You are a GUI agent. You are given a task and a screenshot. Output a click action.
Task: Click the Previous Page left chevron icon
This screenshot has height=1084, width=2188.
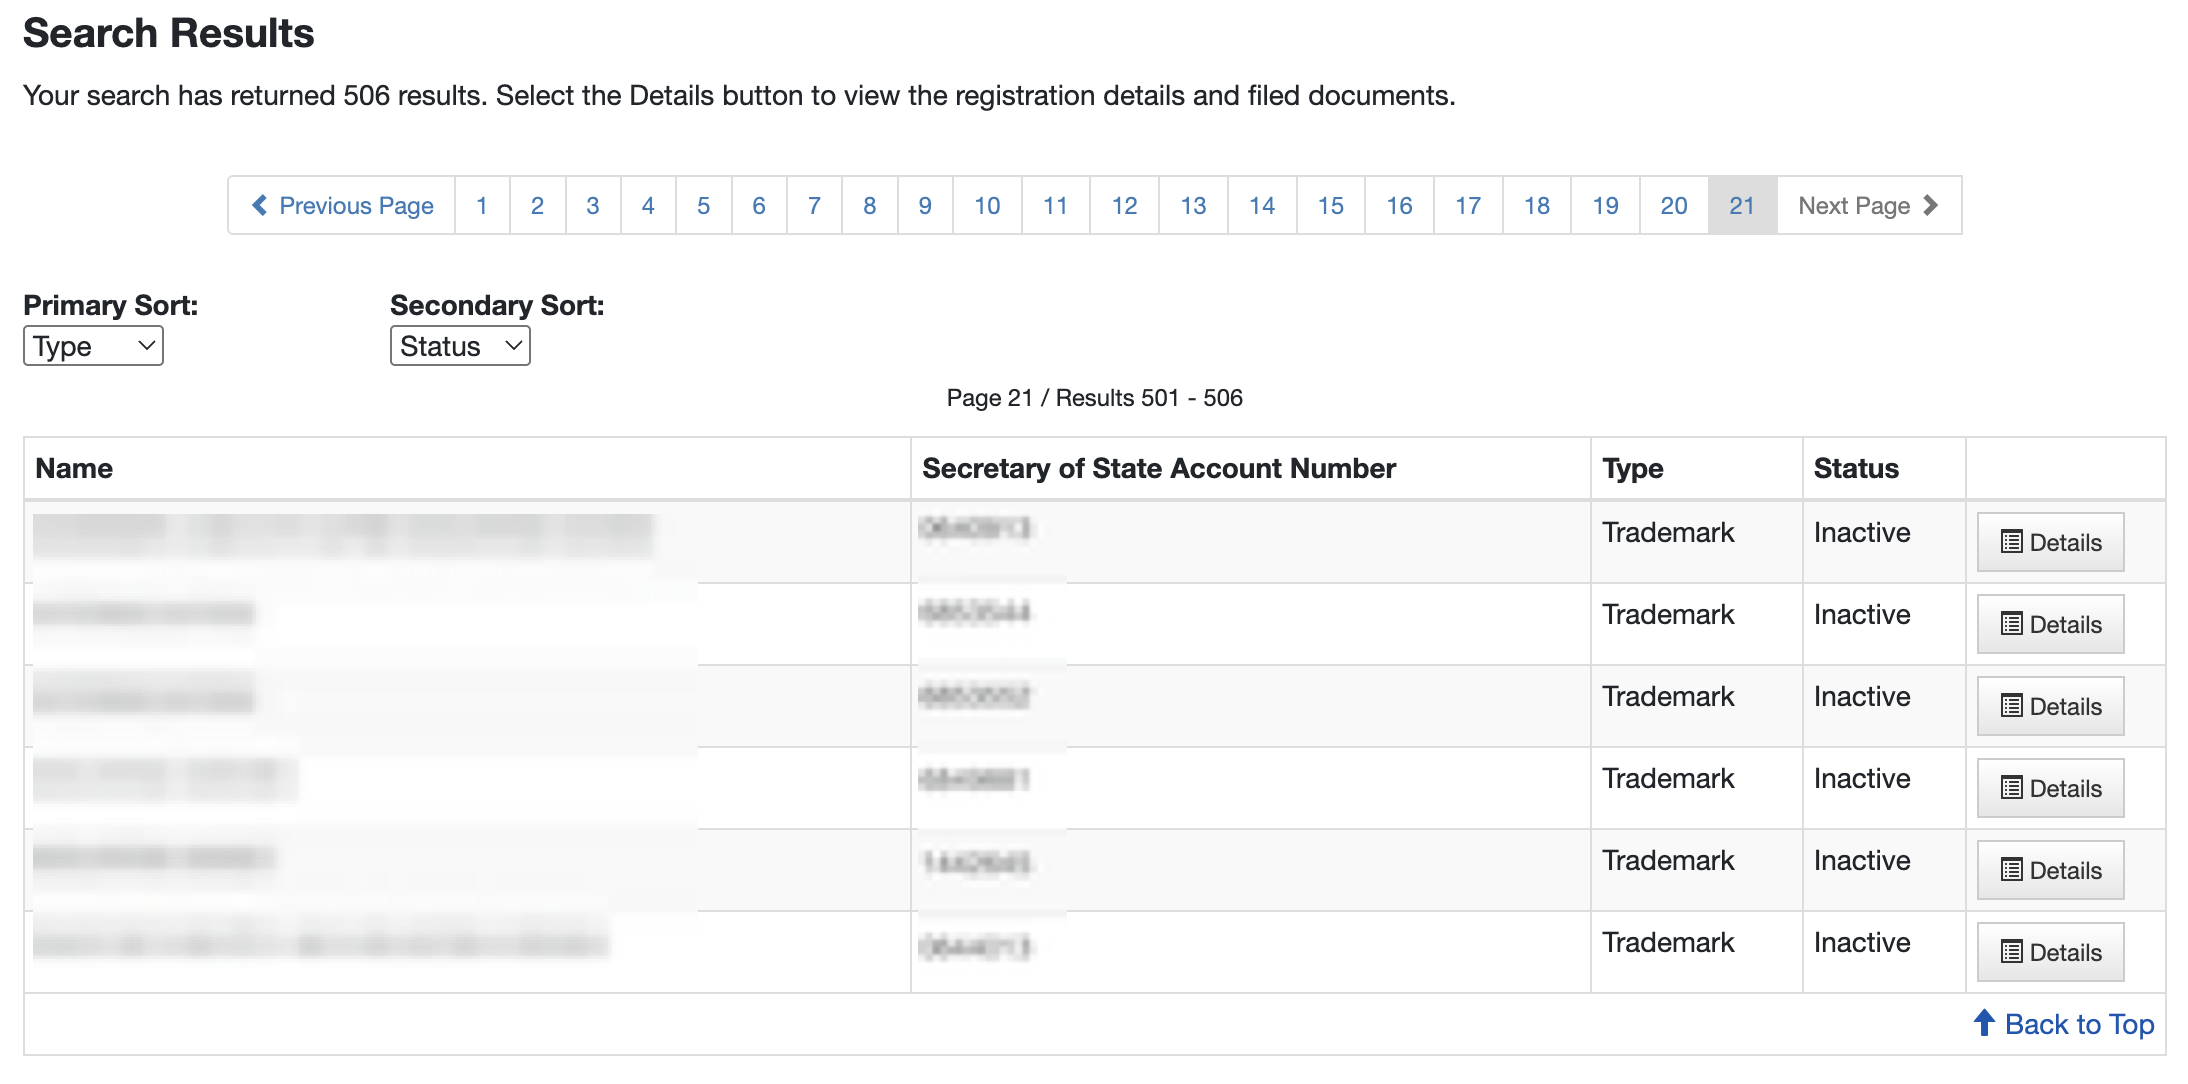tap(259, 205)
